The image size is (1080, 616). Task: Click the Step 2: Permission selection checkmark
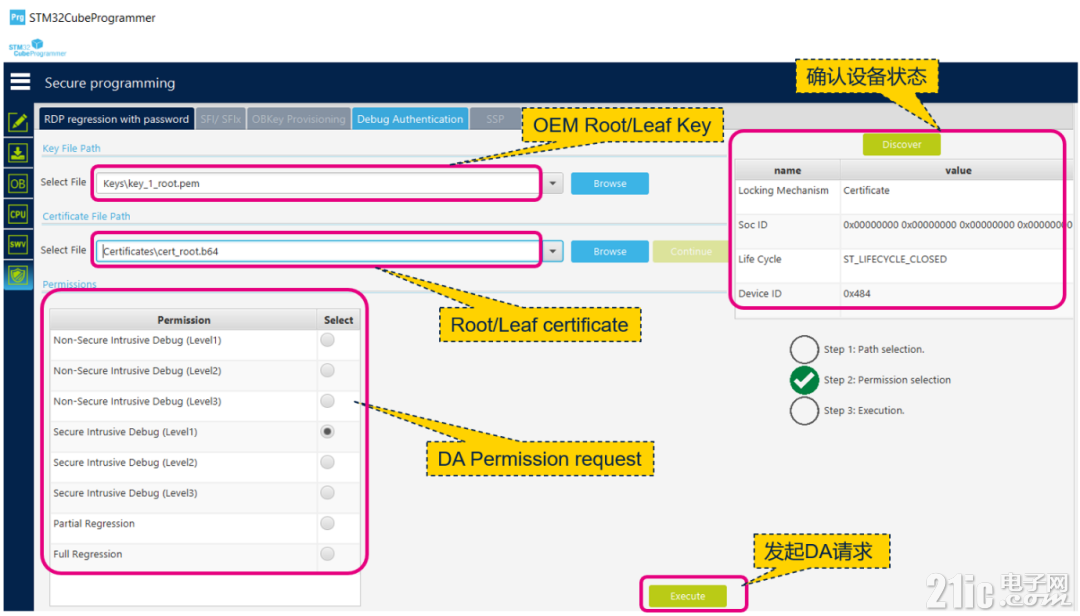[x=804, y=380]
